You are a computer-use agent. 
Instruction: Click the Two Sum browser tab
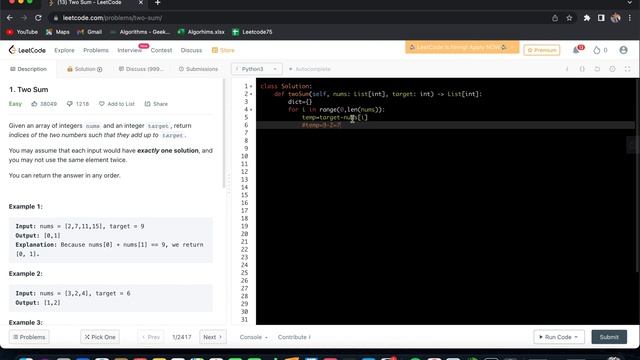pos(94,3)
